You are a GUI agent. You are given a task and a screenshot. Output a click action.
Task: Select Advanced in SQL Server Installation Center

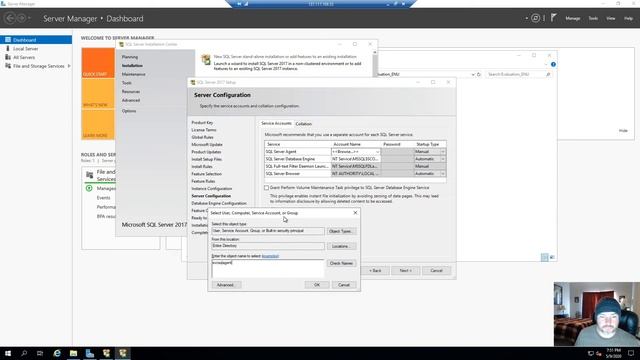[131, 100]
